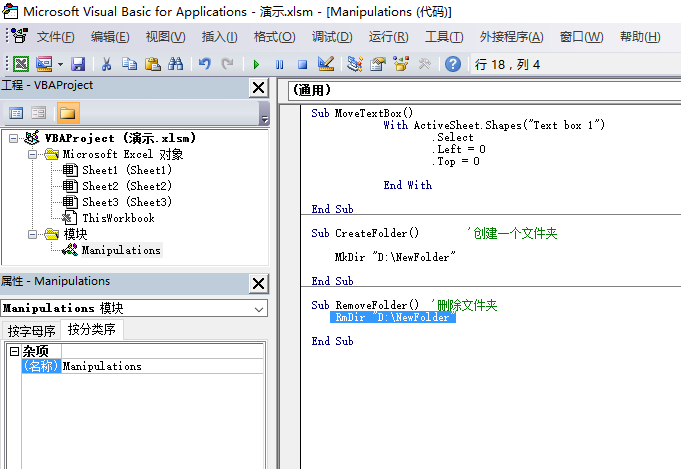Open the 格式(O) menu
Viewport: 681px width, 469px height.
274,37
